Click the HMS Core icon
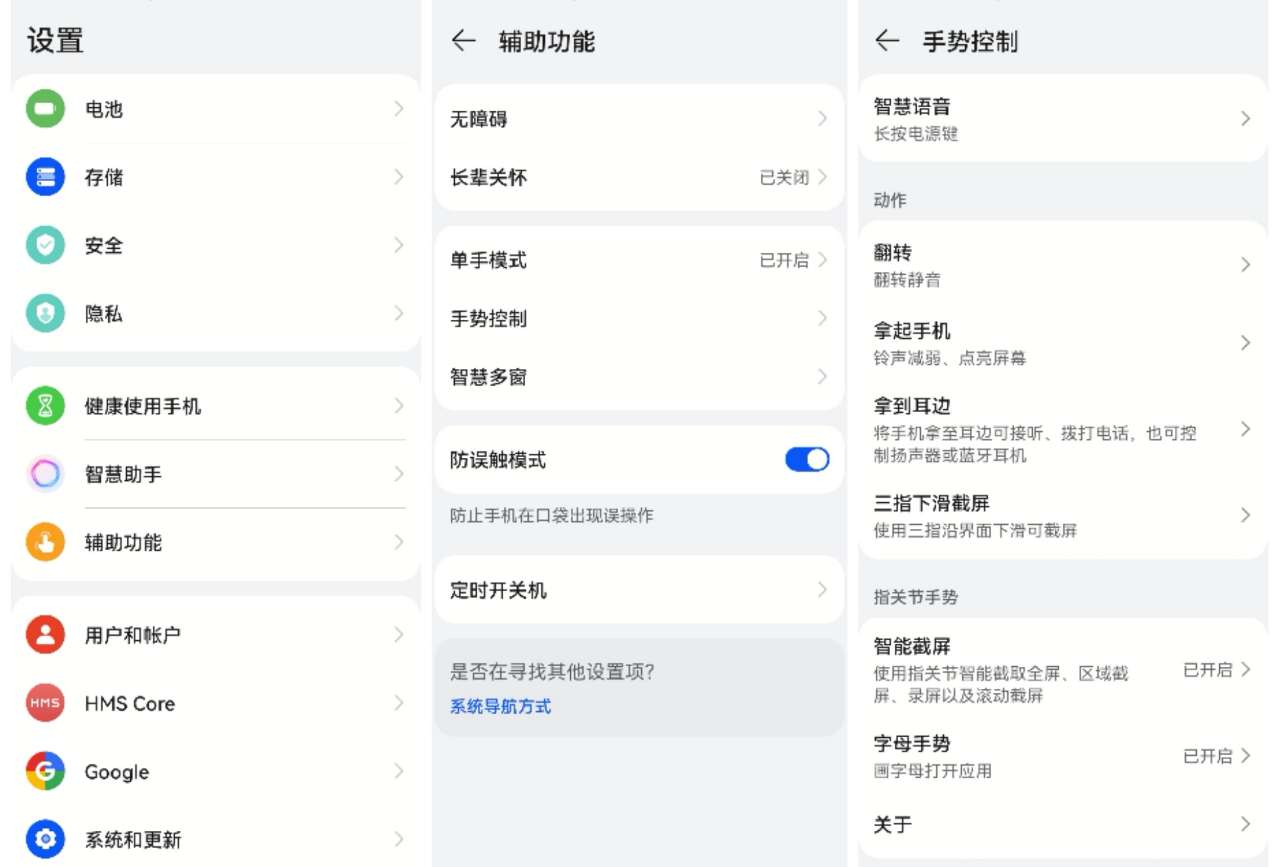 pos(44,703)
